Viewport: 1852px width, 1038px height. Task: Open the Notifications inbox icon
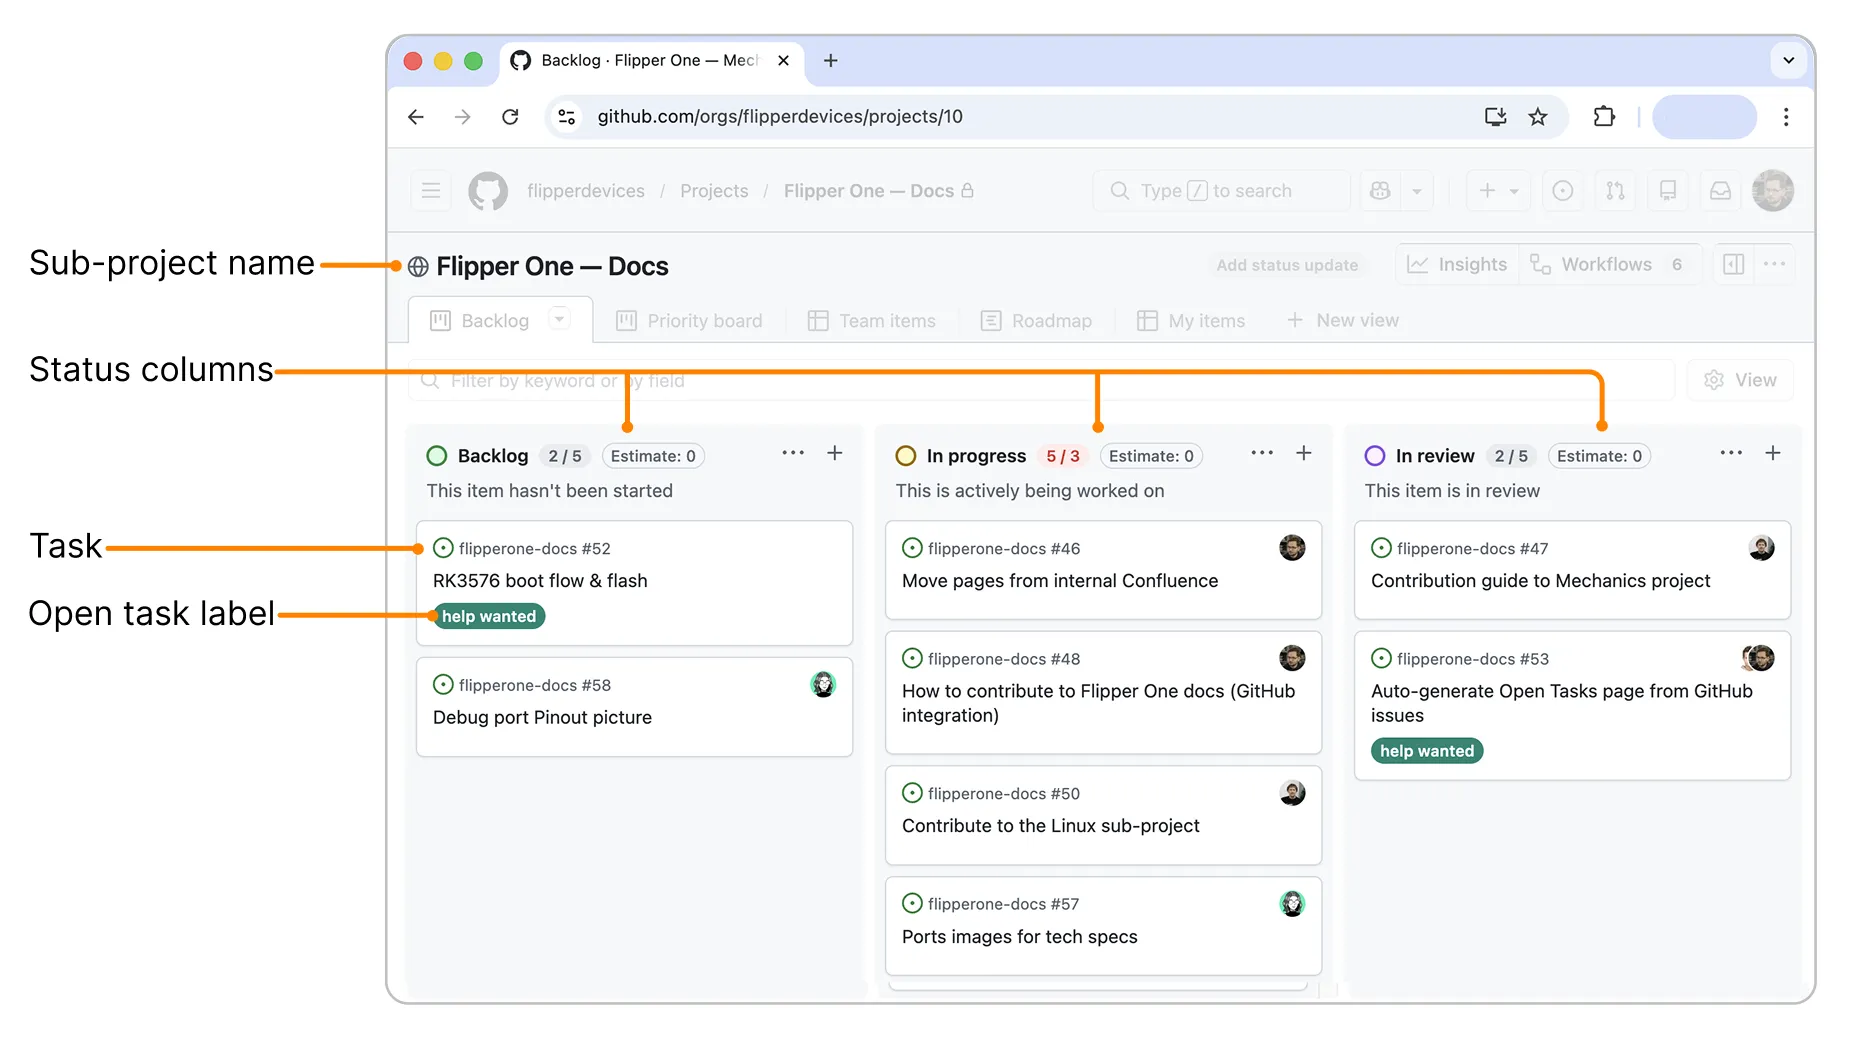pyautogui.click(x=1720, y=191)
